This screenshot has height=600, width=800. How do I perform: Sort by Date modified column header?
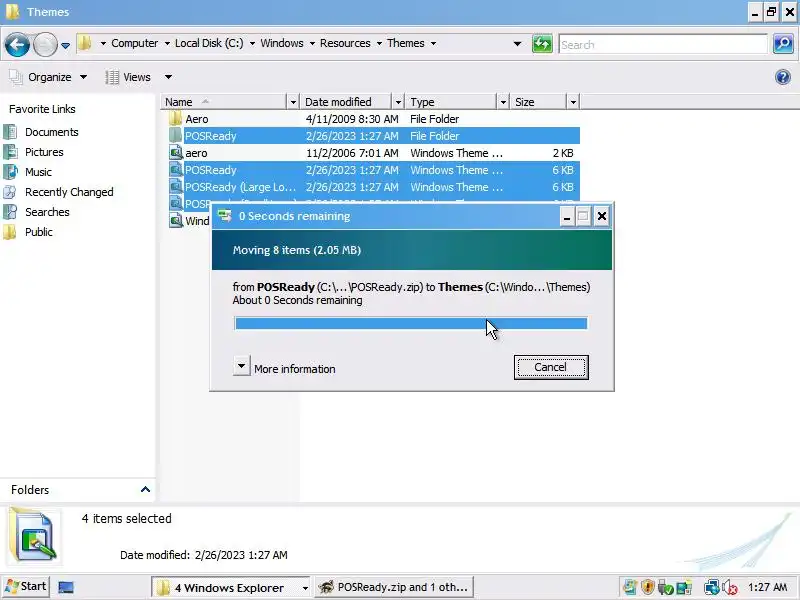(346, 102)
